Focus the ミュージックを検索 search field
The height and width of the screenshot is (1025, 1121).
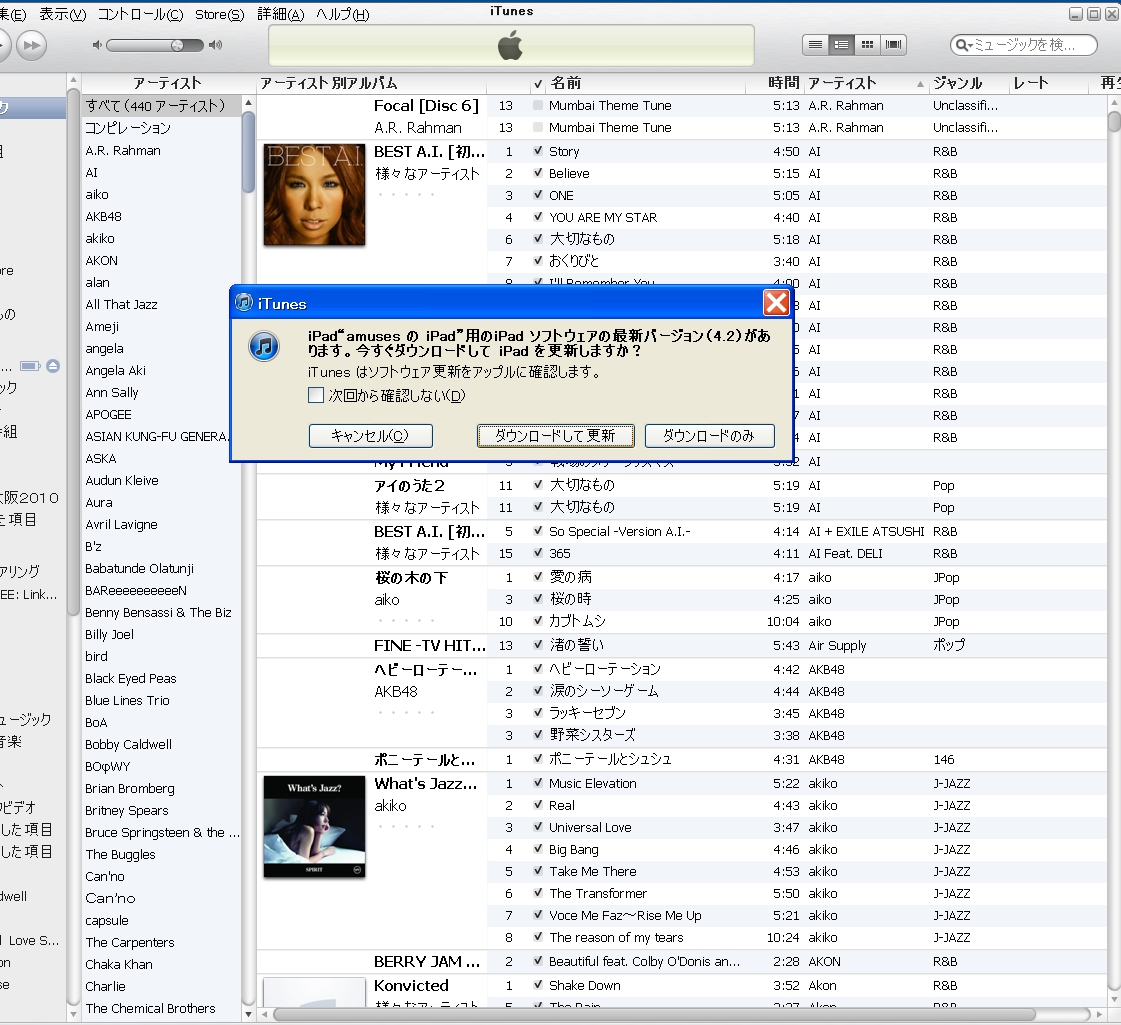pos(1023,45)
